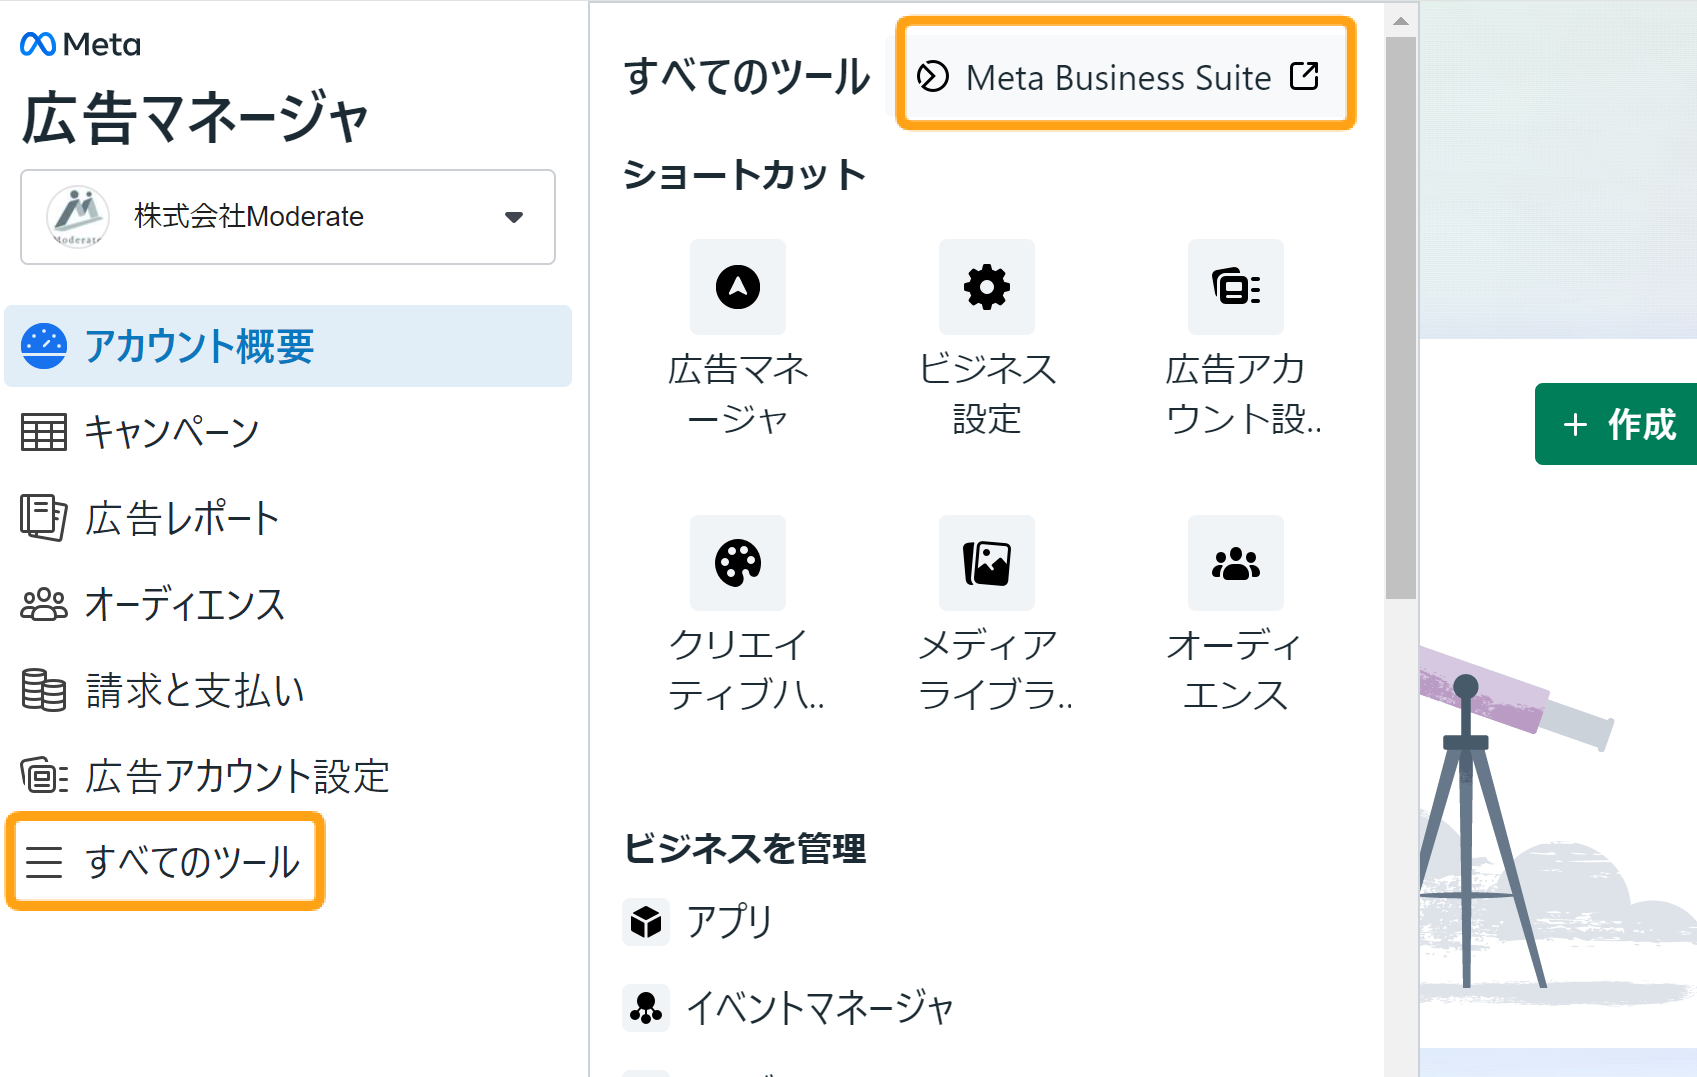
Task: Click the Meta Business Suite circle logo icon
Action: (x=933, y=76)
